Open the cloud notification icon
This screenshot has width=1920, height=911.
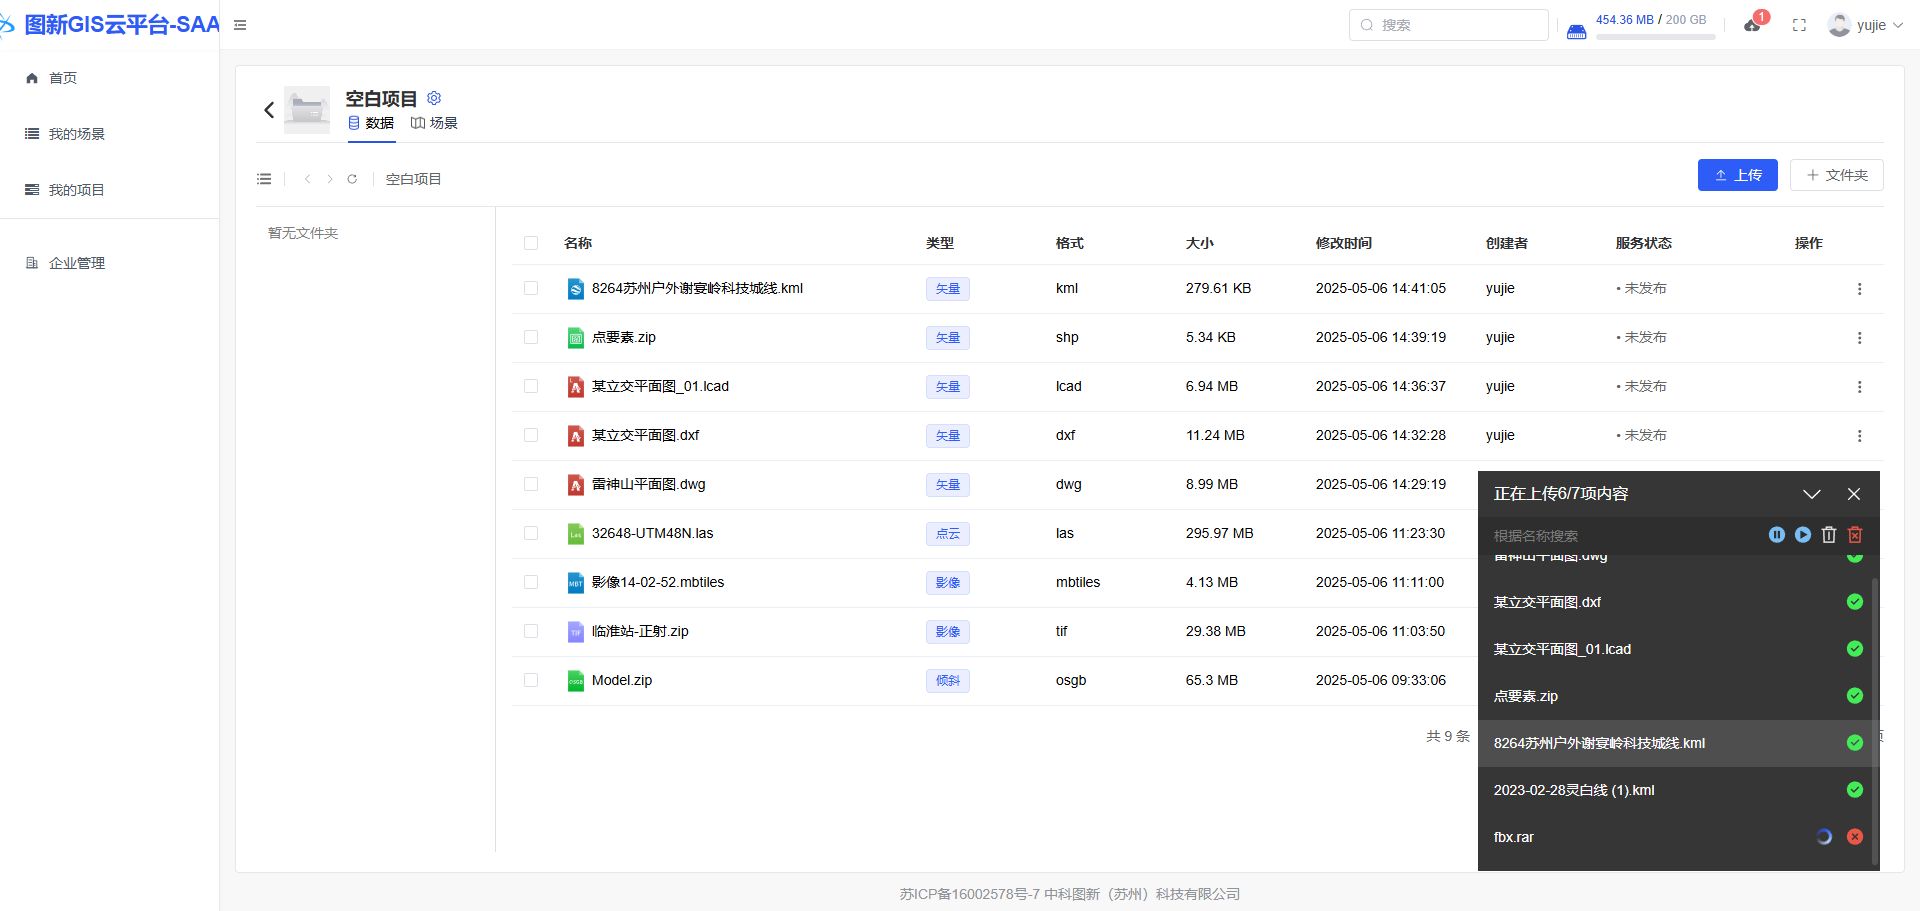[x=1753, y=25]
